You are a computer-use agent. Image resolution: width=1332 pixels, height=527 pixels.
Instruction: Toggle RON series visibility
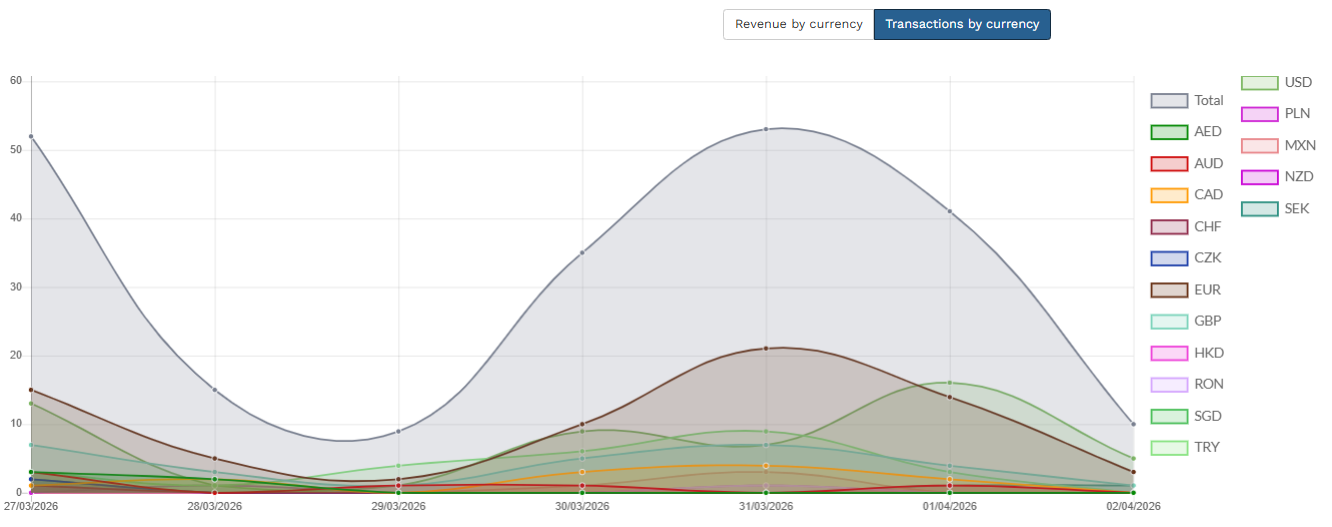tap(1187, 384)
